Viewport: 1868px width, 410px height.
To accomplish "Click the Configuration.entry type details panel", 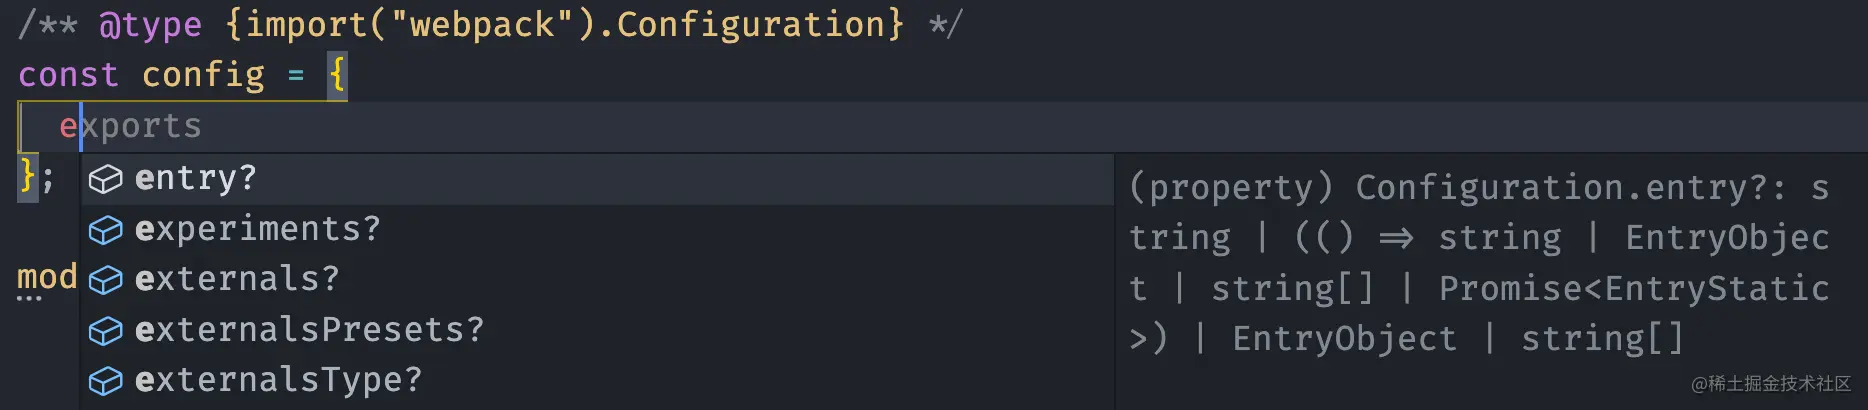I will tap(1480, 263).
